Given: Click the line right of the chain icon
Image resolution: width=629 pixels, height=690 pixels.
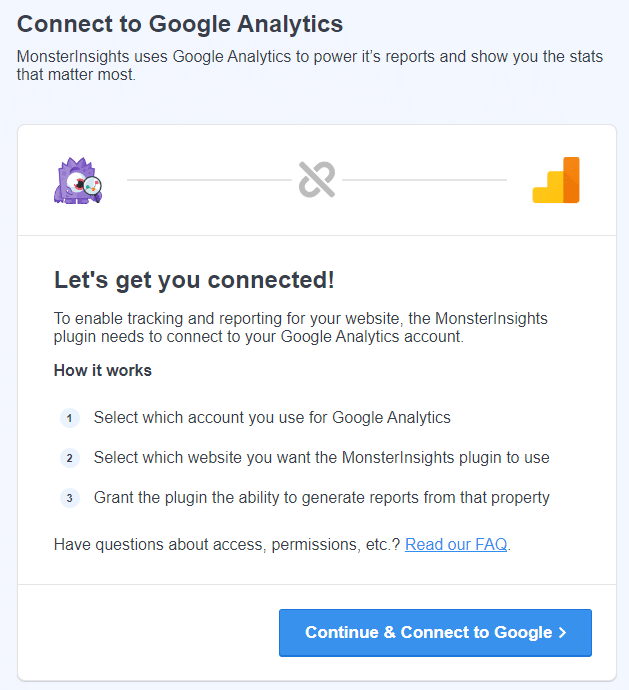Looking at the screenshot, I should coord(424,180).
